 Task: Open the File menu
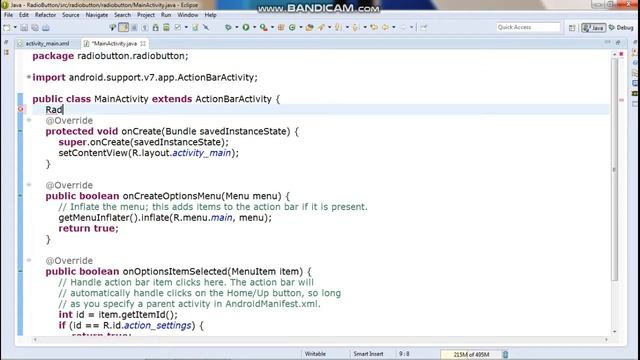tap(8, 15)
